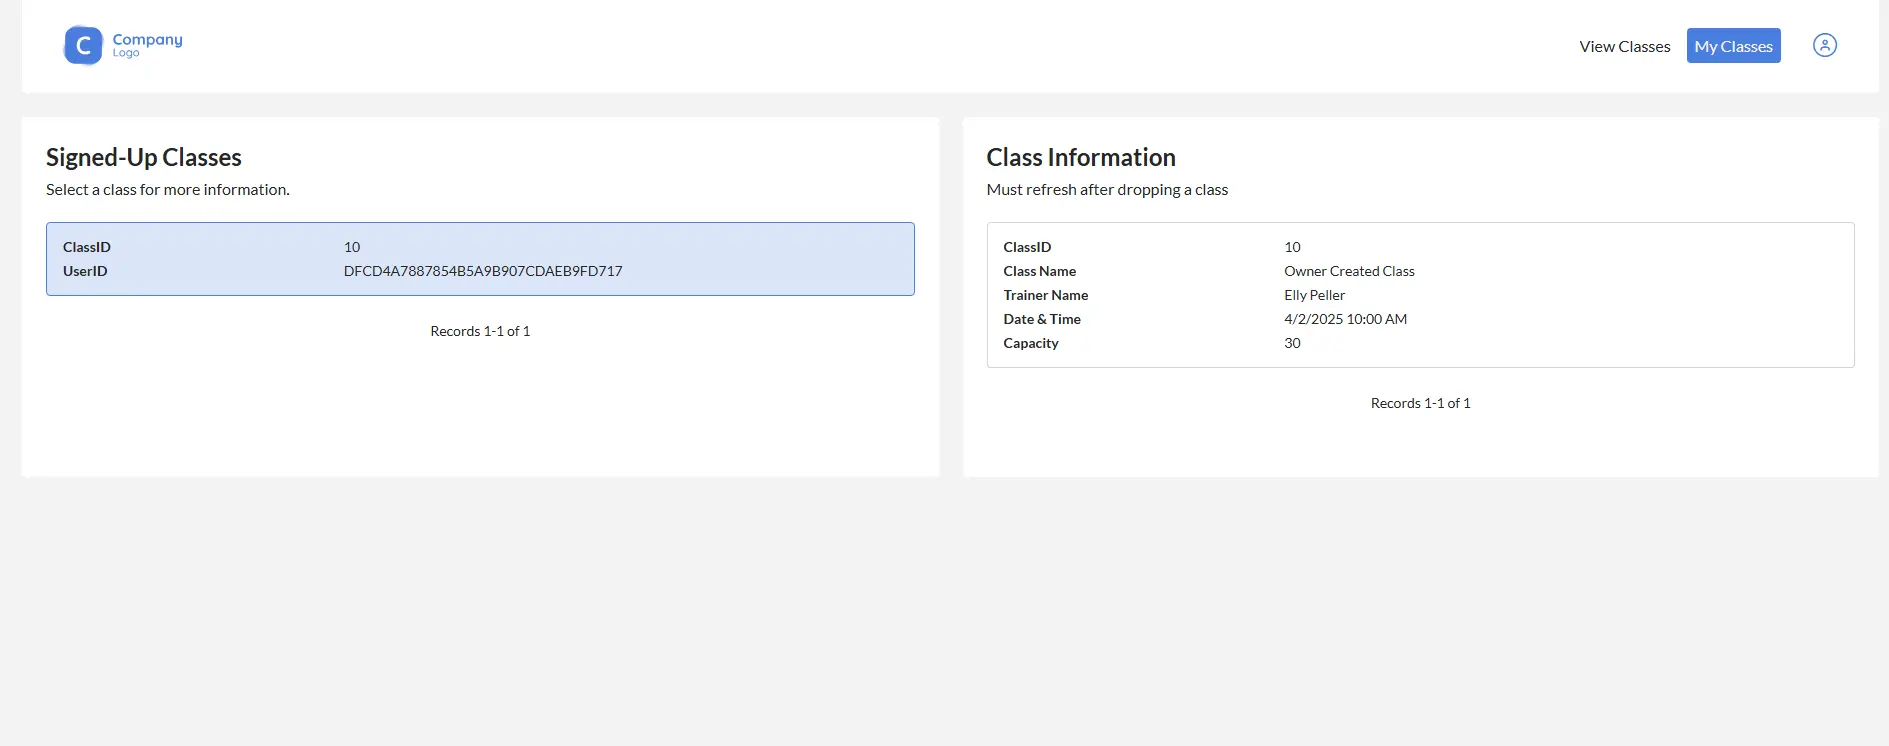
Task: Click Records 1-1 of 1 under Class Information
Action: point(1420,403)
